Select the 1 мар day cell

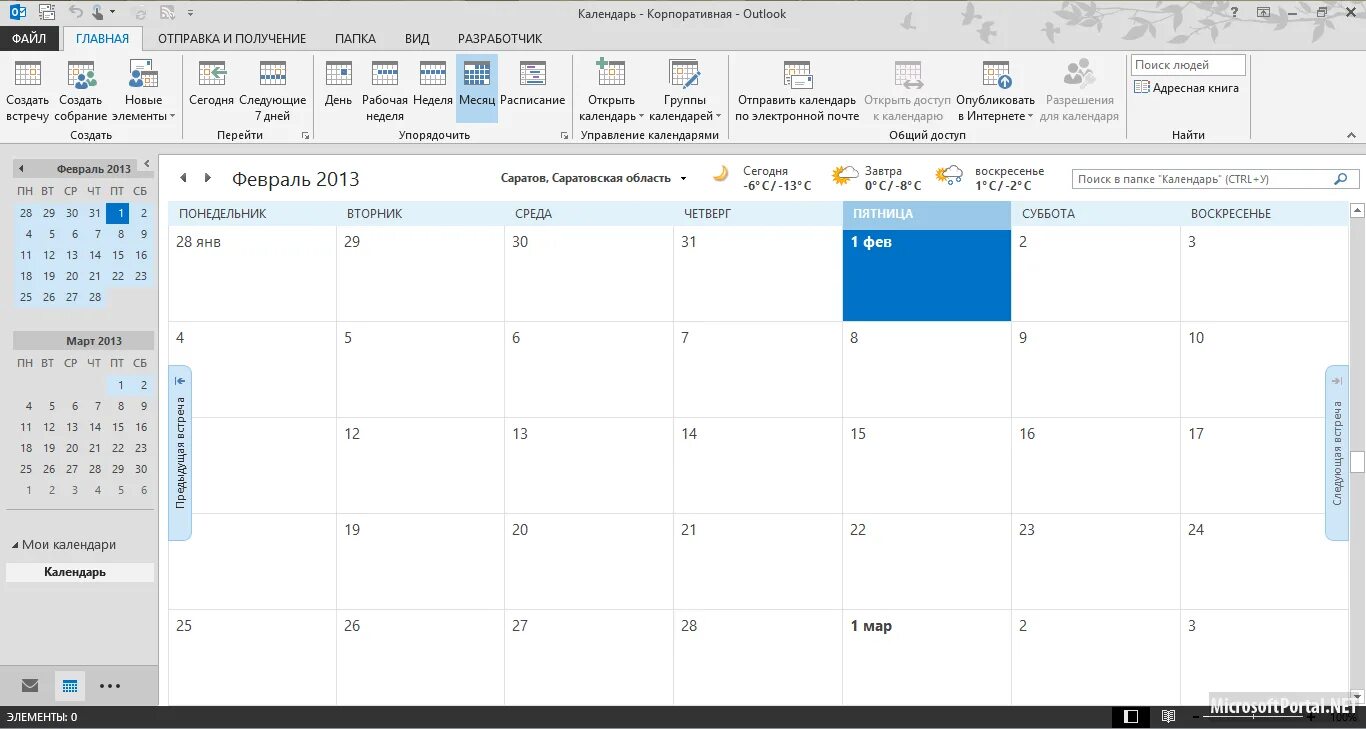(x=927, y=658)
